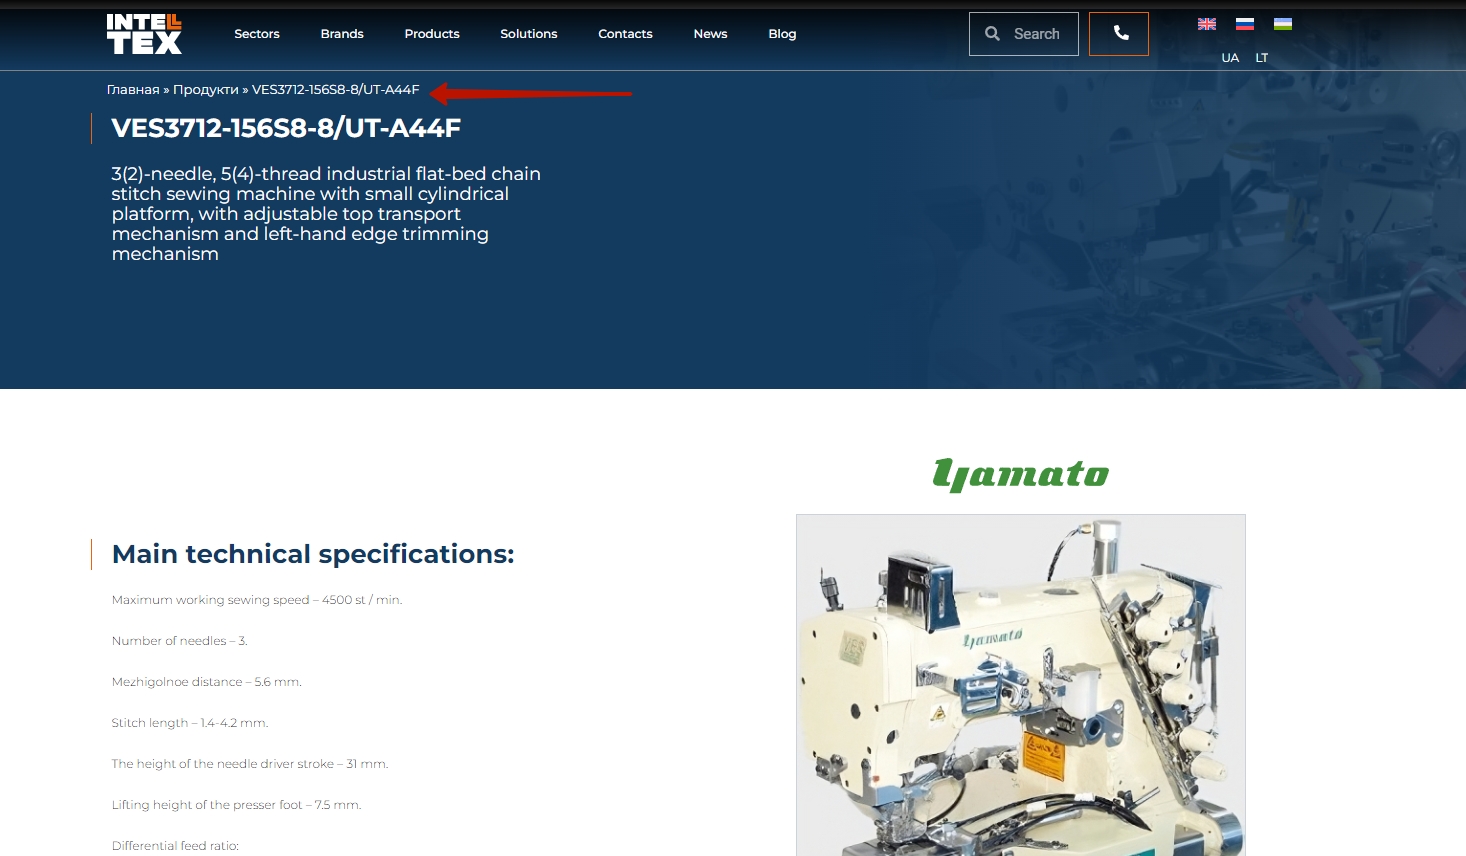Click the sewing machine product image
Screen dimensions: 1466x856
1021,685
